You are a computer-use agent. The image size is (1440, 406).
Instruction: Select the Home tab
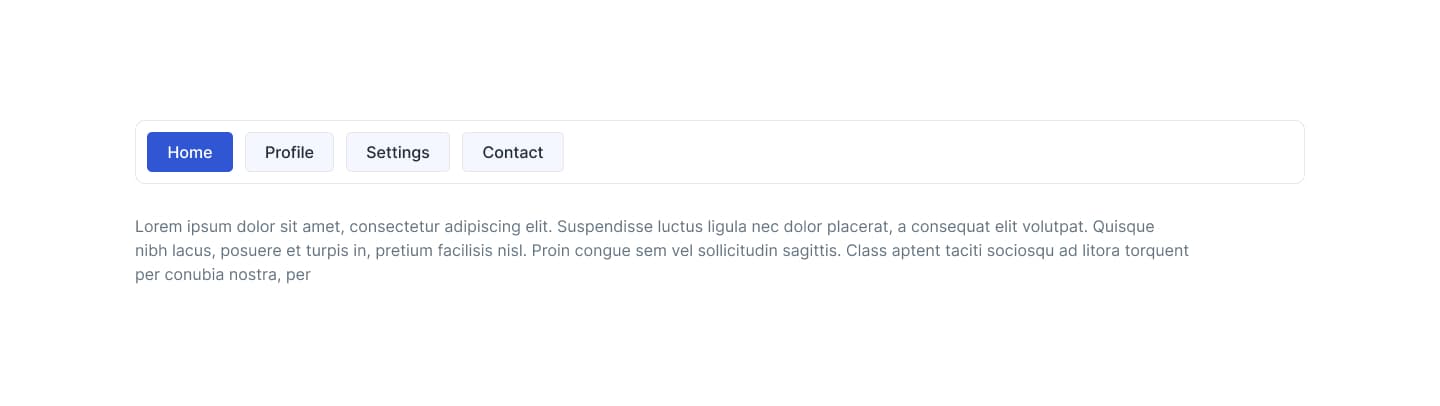coord(190,152)
